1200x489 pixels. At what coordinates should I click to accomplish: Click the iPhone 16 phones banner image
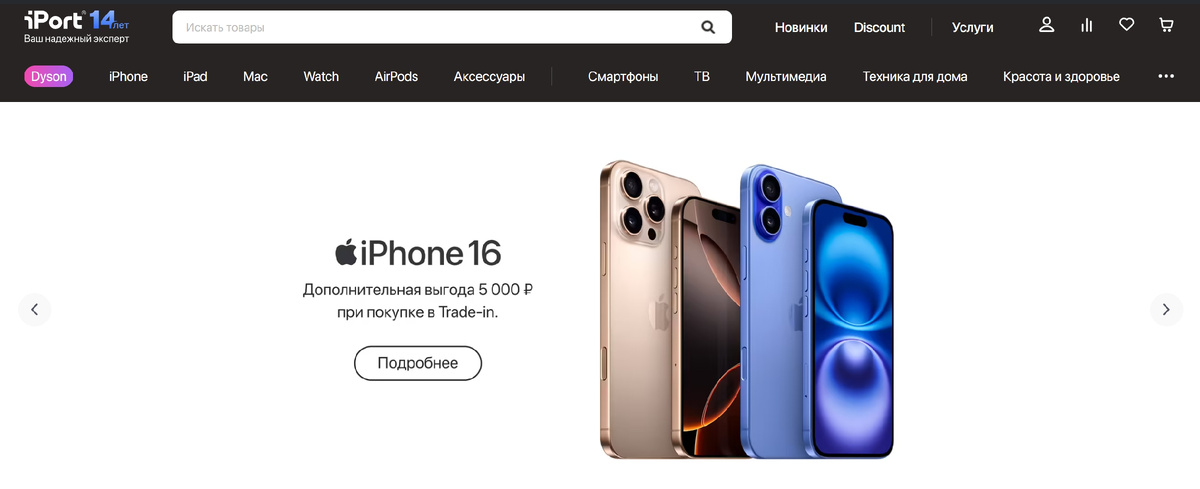(746, 308)
